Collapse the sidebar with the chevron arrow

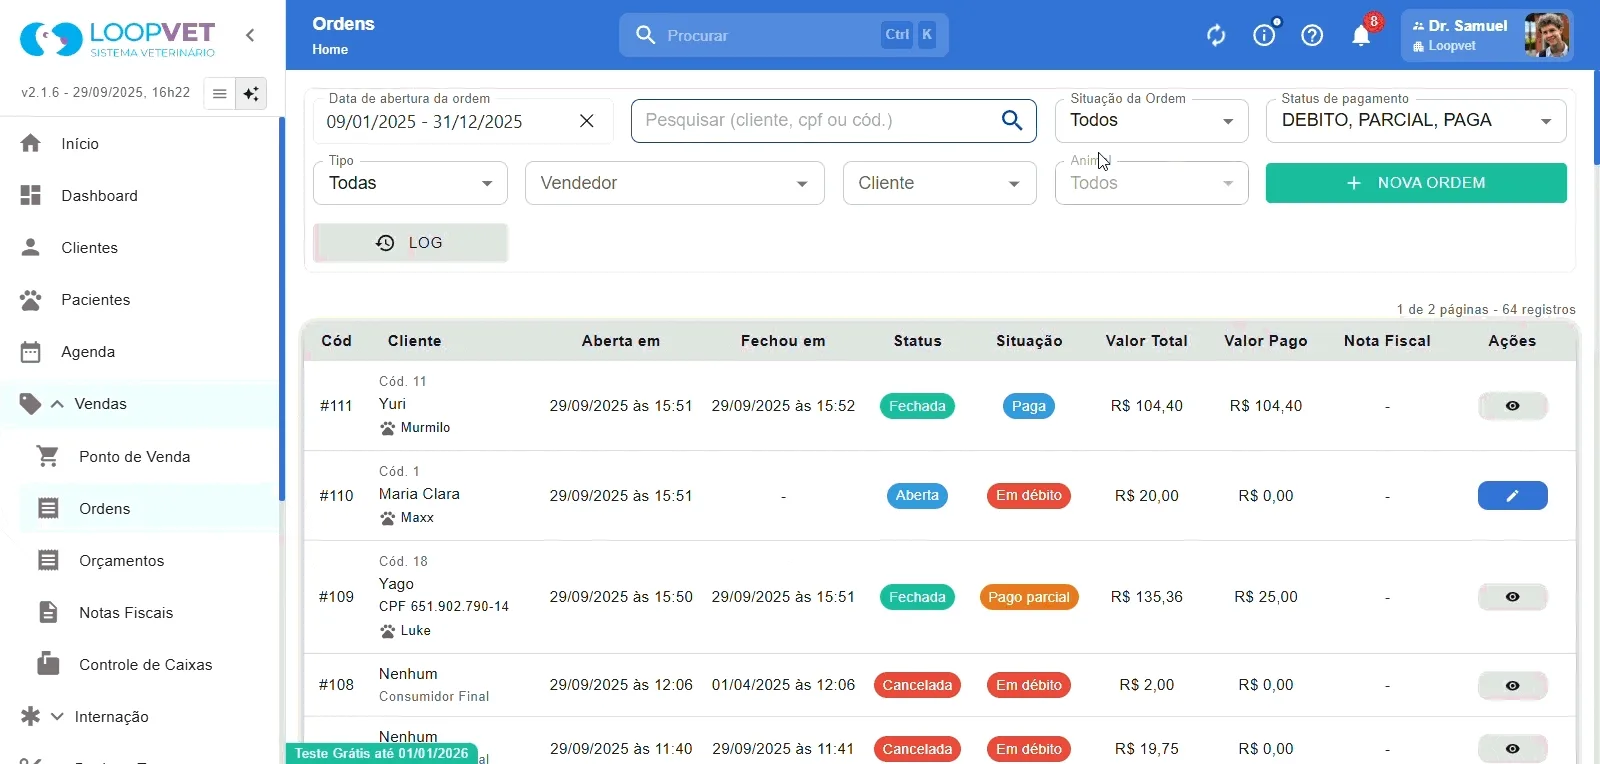point(250,35)
